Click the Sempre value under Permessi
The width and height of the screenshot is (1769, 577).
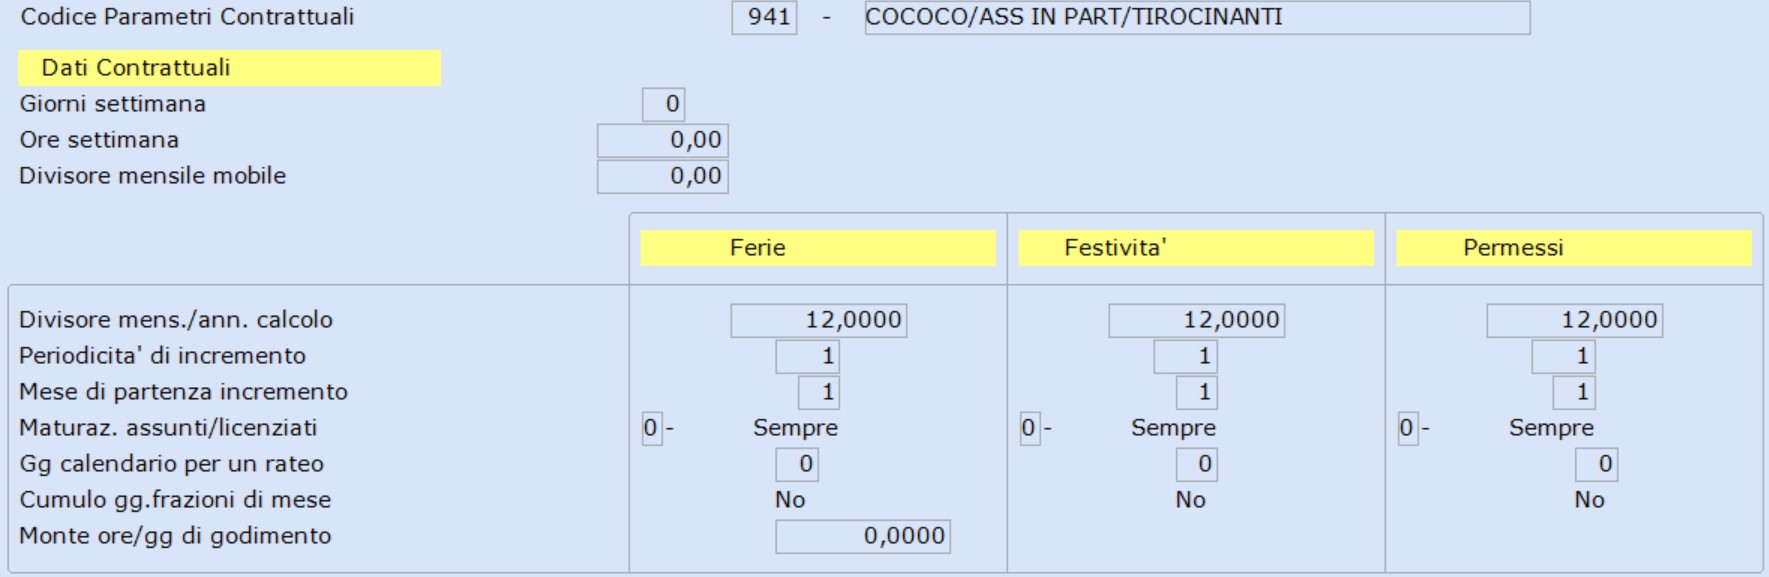tap(1551, 428)
